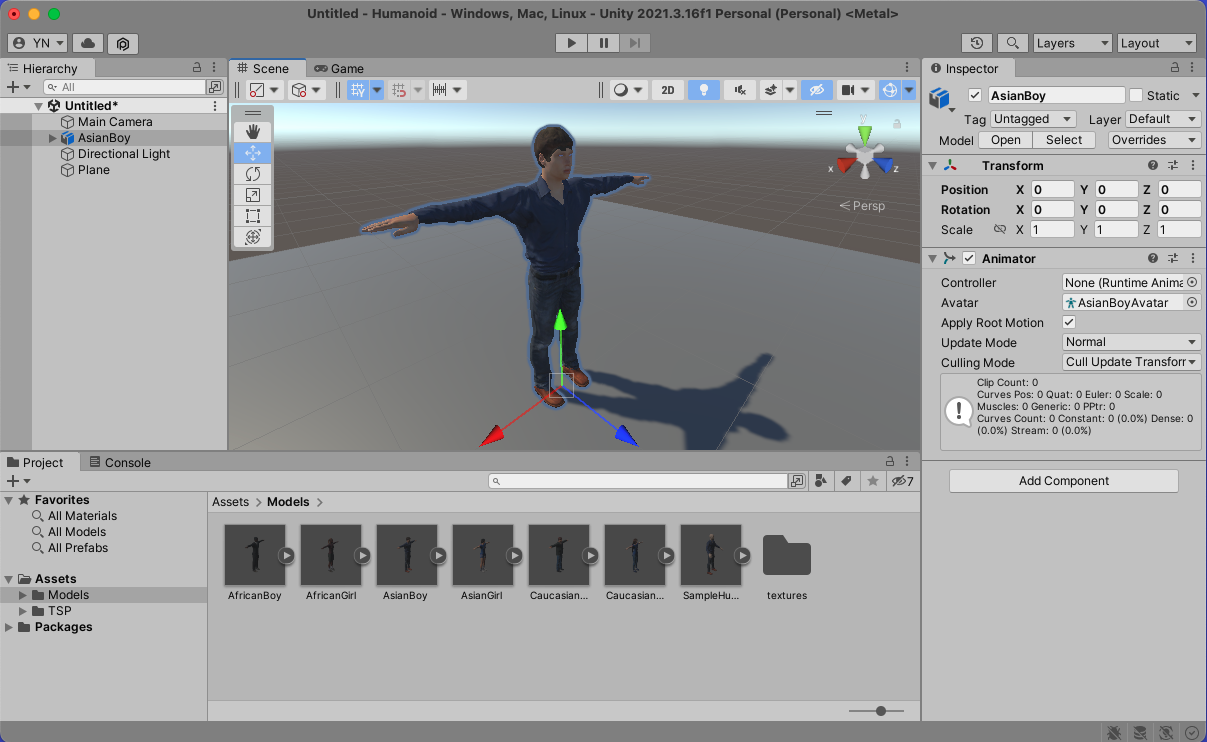Select the Scale tool in Scene toolbar
This screenshot has height=742, width=1207.
pyautogui.click(x=252, y=195)
